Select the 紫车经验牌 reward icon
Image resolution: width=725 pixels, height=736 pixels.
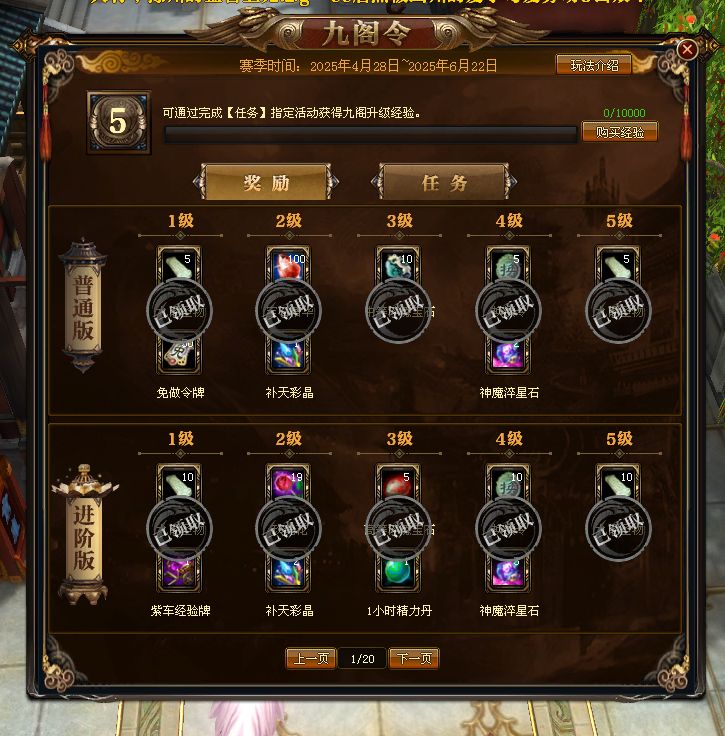[179, 575]
